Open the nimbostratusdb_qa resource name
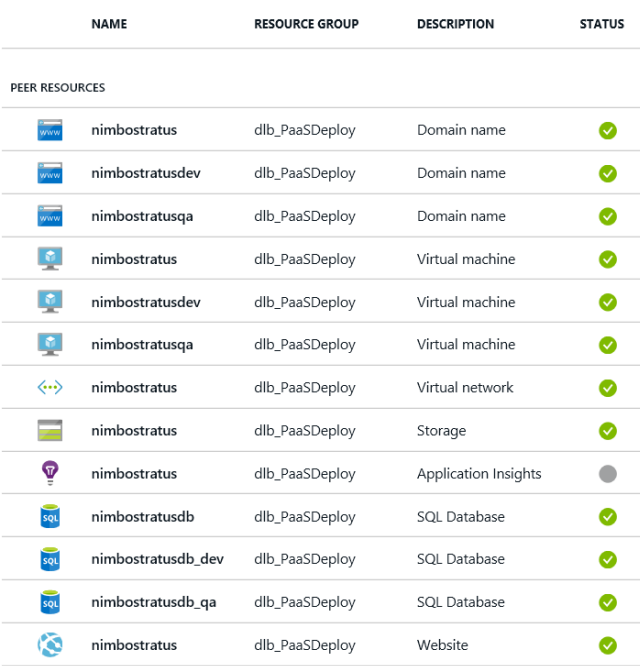 click(x=154, y=602)
